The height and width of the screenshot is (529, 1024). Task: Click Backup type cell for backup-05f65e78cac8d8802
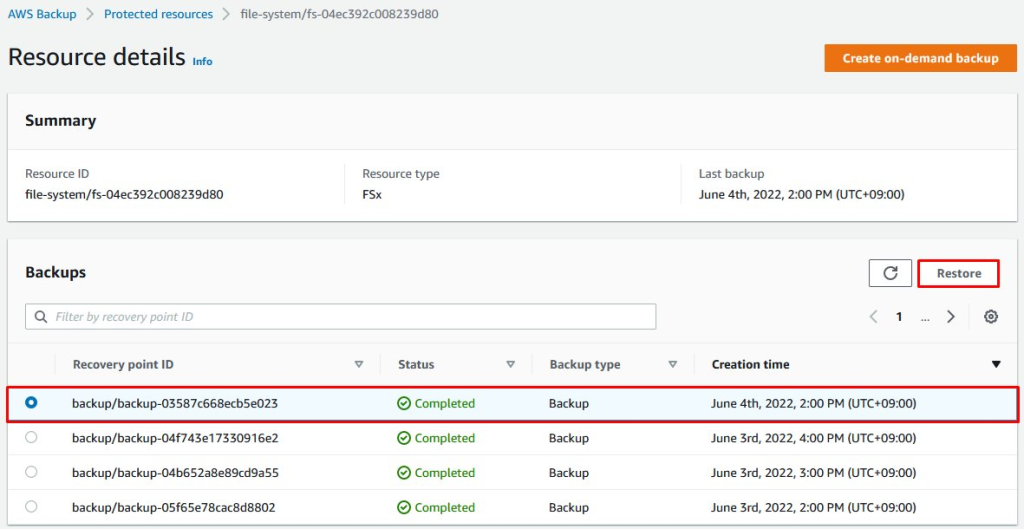[569, 507]
